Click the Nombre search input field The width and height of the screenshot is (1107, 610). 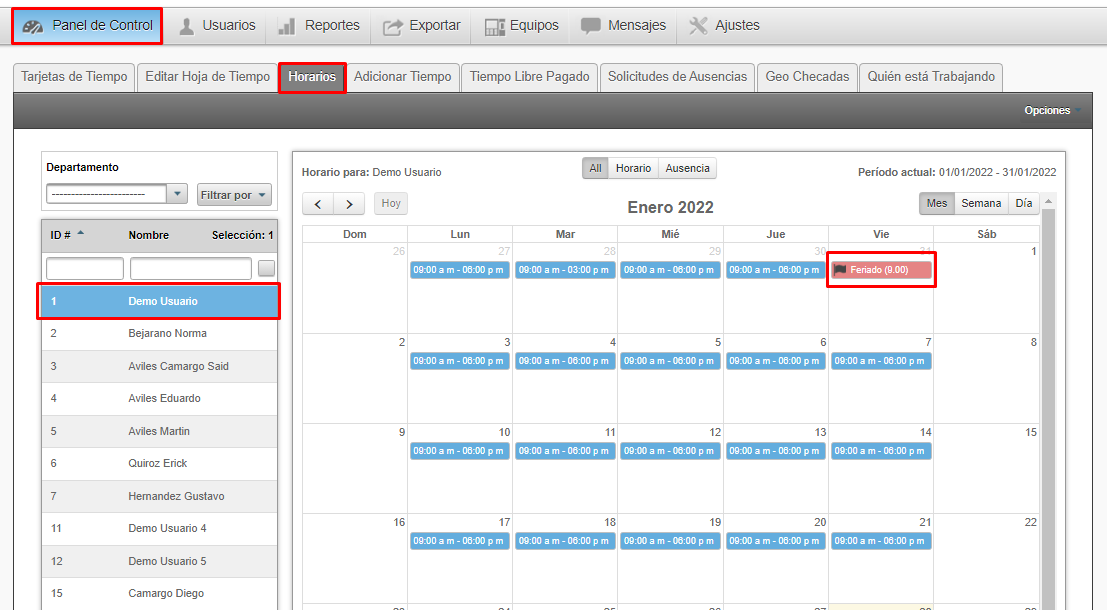pos(190,268)
